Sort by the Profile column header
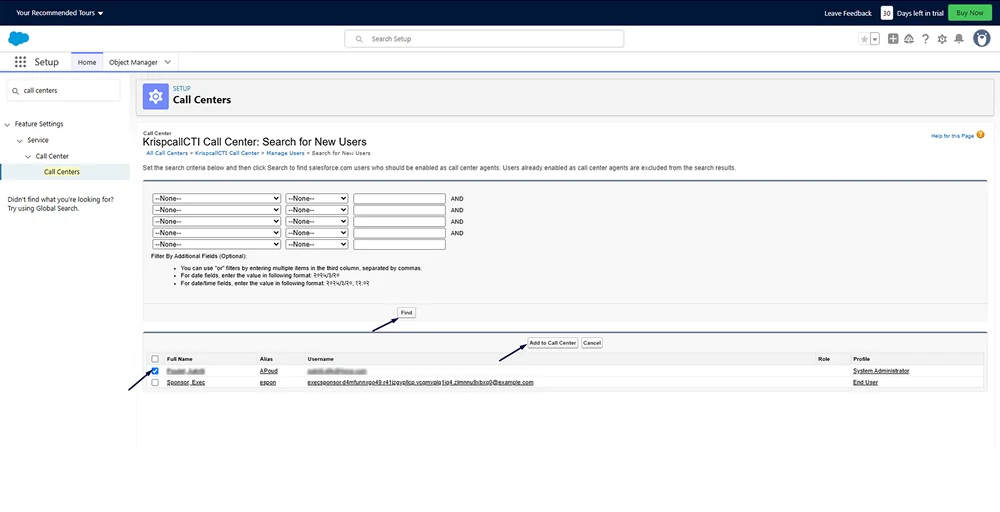 pos(861,359)
